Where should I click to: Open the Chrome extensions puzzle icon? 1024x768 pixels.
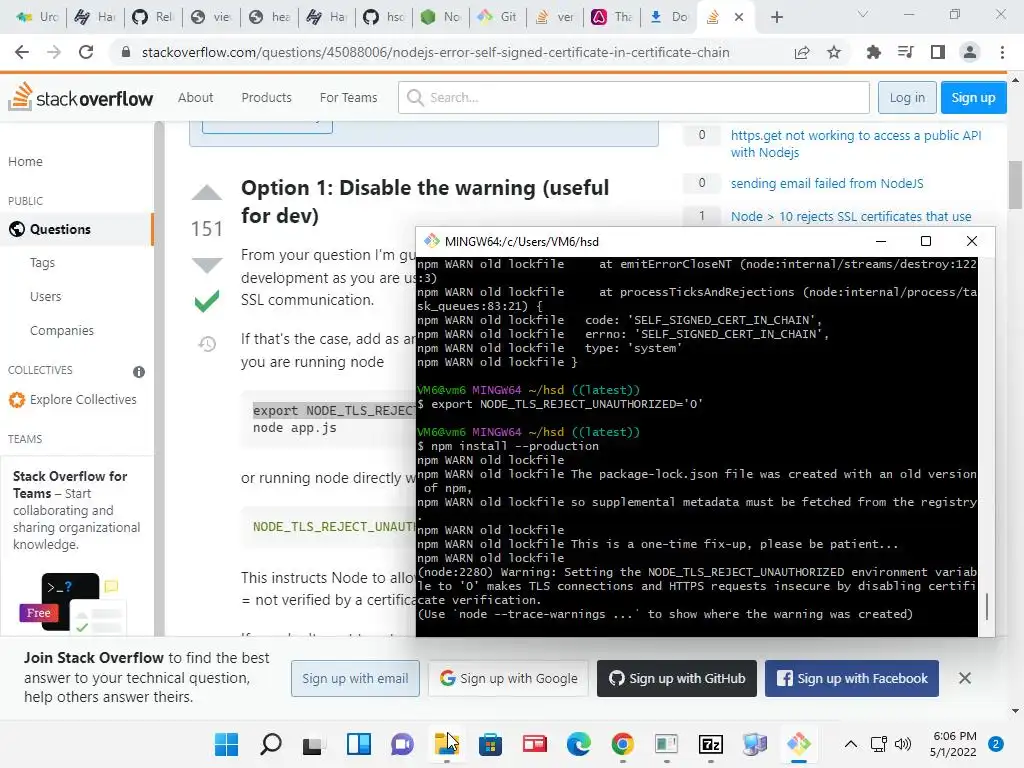(873, 52)
